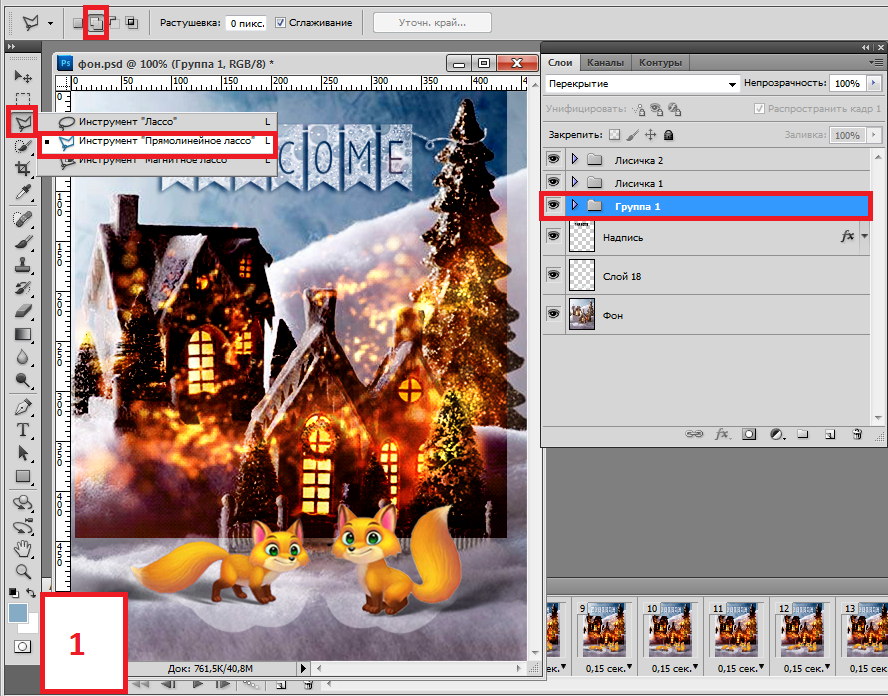The height and width of the screenshot is (696, 888).
Task: Select the Eraser tool
Action: coord(22,311)
